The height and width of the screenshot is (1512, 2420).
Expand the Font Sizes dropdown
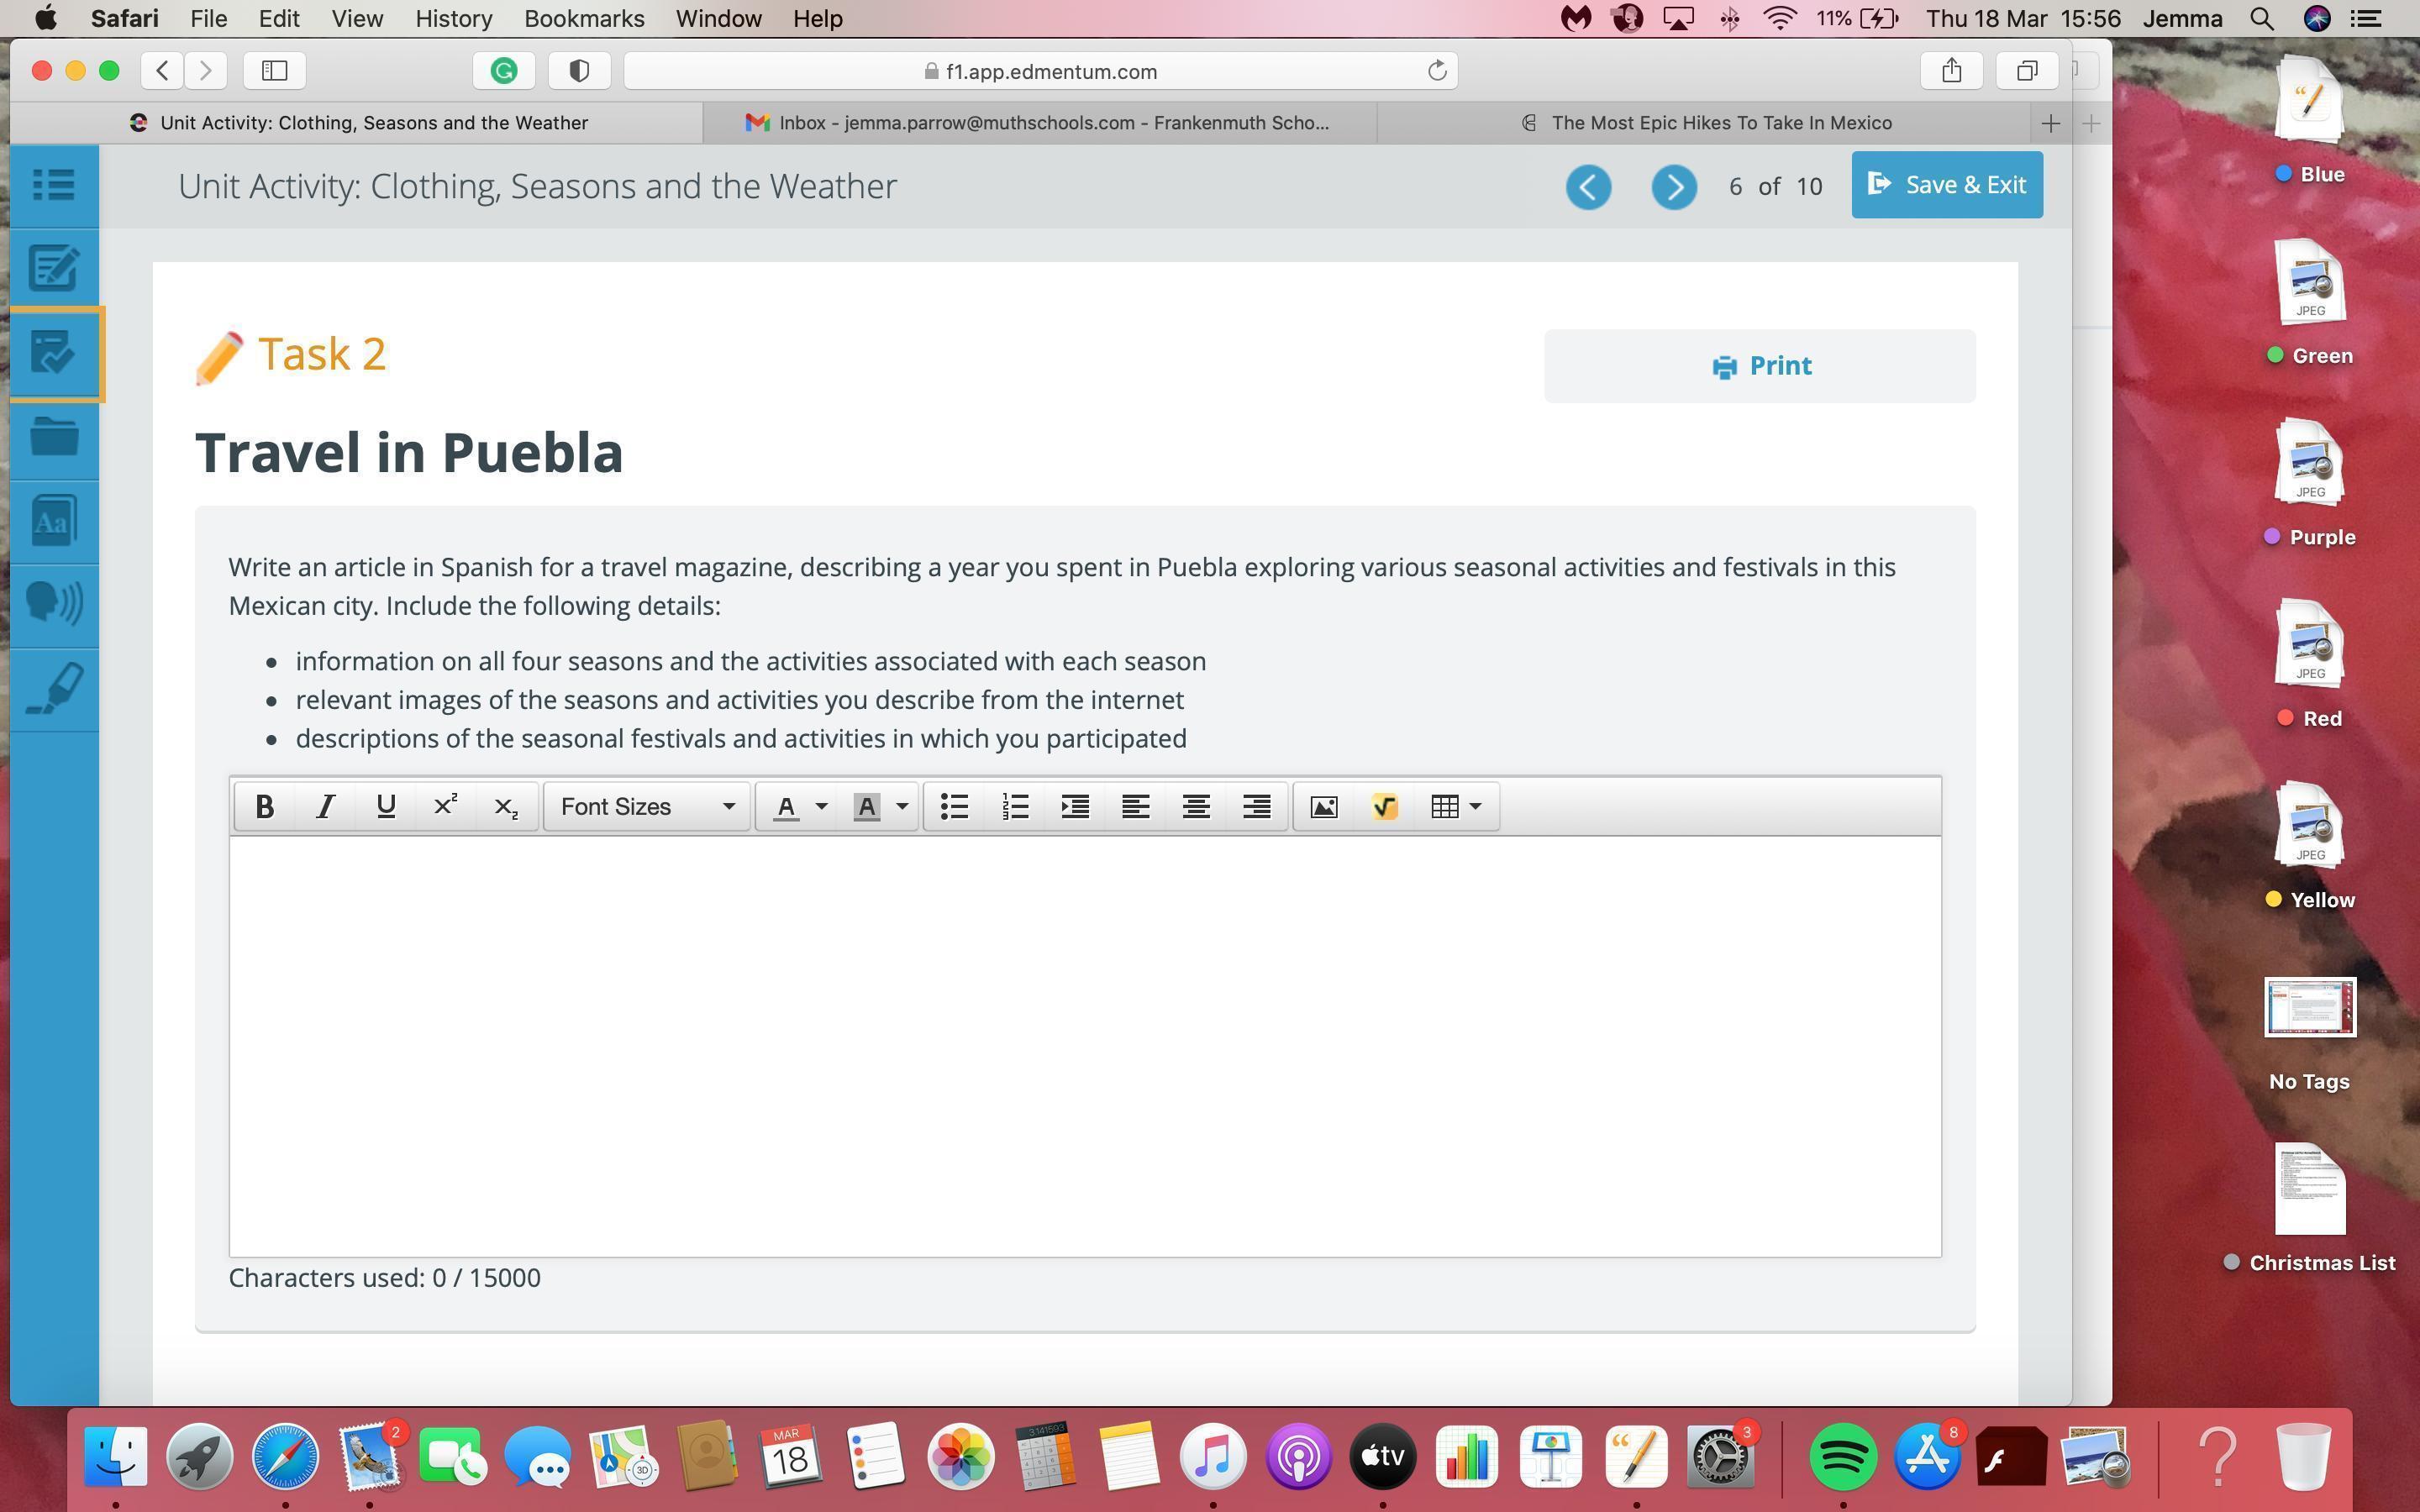point(647,807)
